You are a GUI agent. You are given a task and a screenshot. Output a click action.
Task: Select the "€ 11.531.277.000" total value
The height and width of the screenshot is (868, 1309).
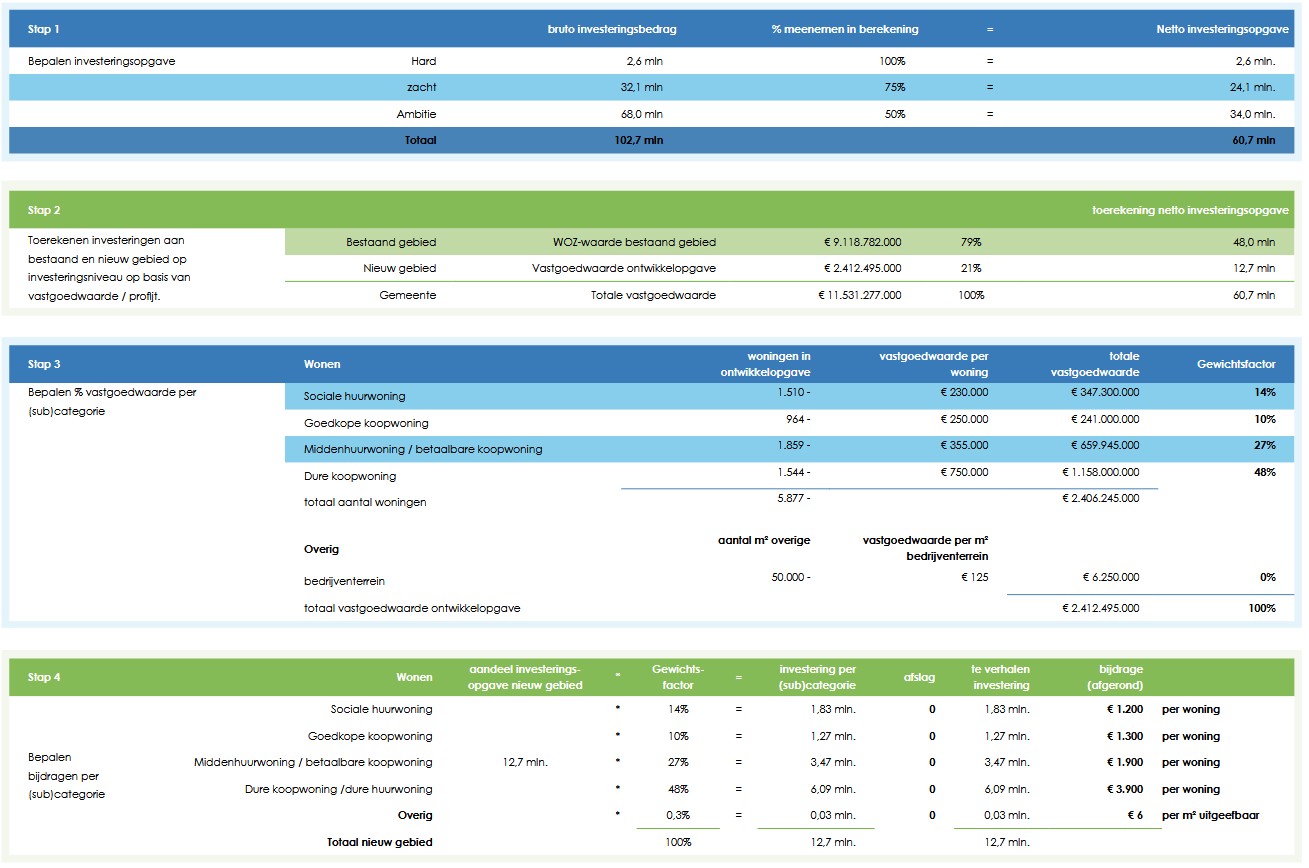[859, 295]
